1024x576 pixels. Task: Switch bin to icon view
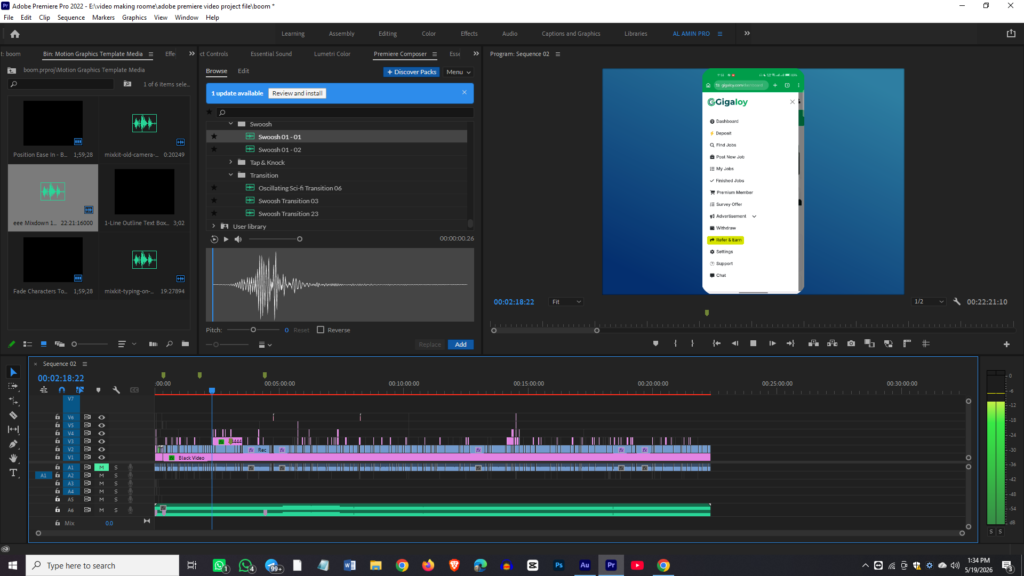44,344
